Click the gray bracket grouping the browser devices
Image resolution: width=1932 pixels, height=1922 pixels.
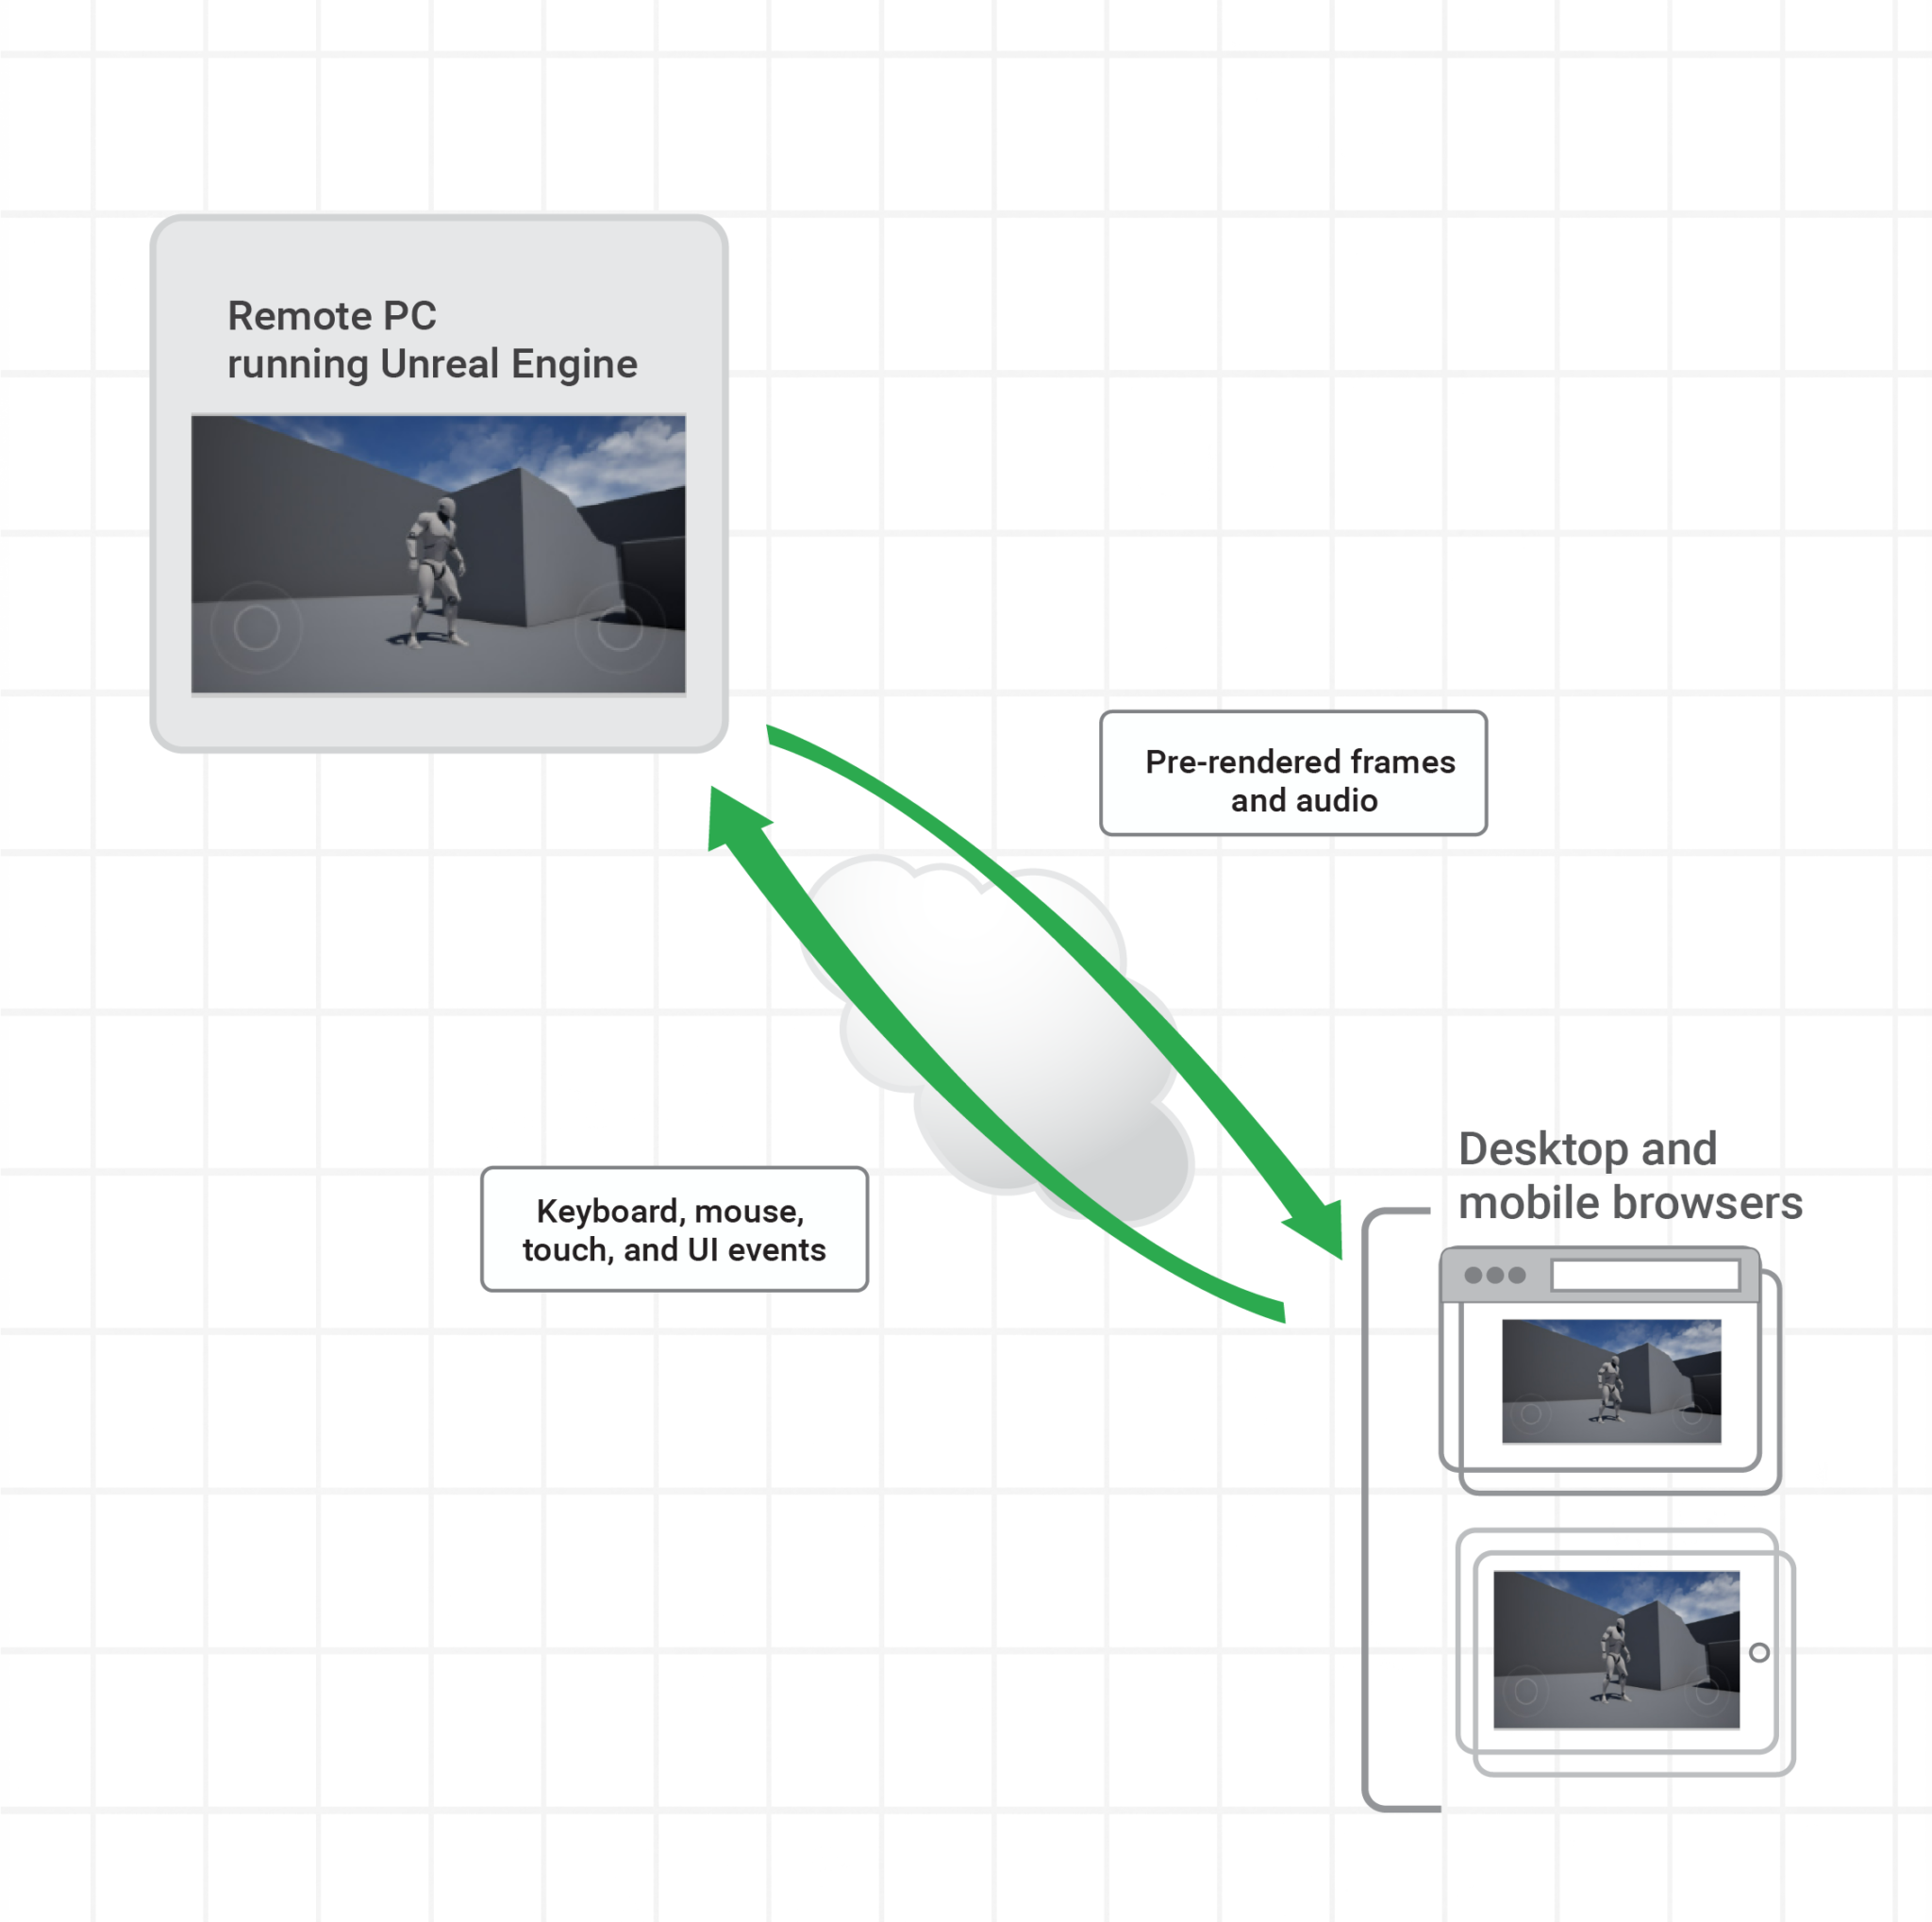(x=1367, y=1510)
